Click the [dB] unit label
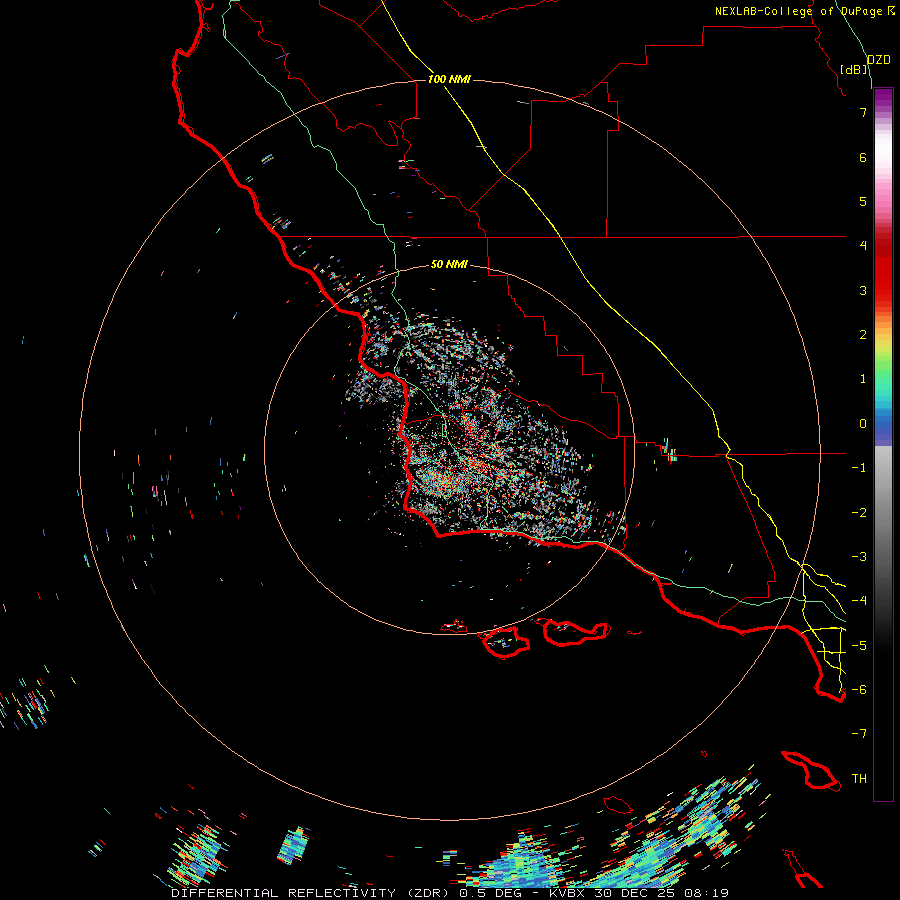This screenshot has width=900, height=900. tap(854, 69)
